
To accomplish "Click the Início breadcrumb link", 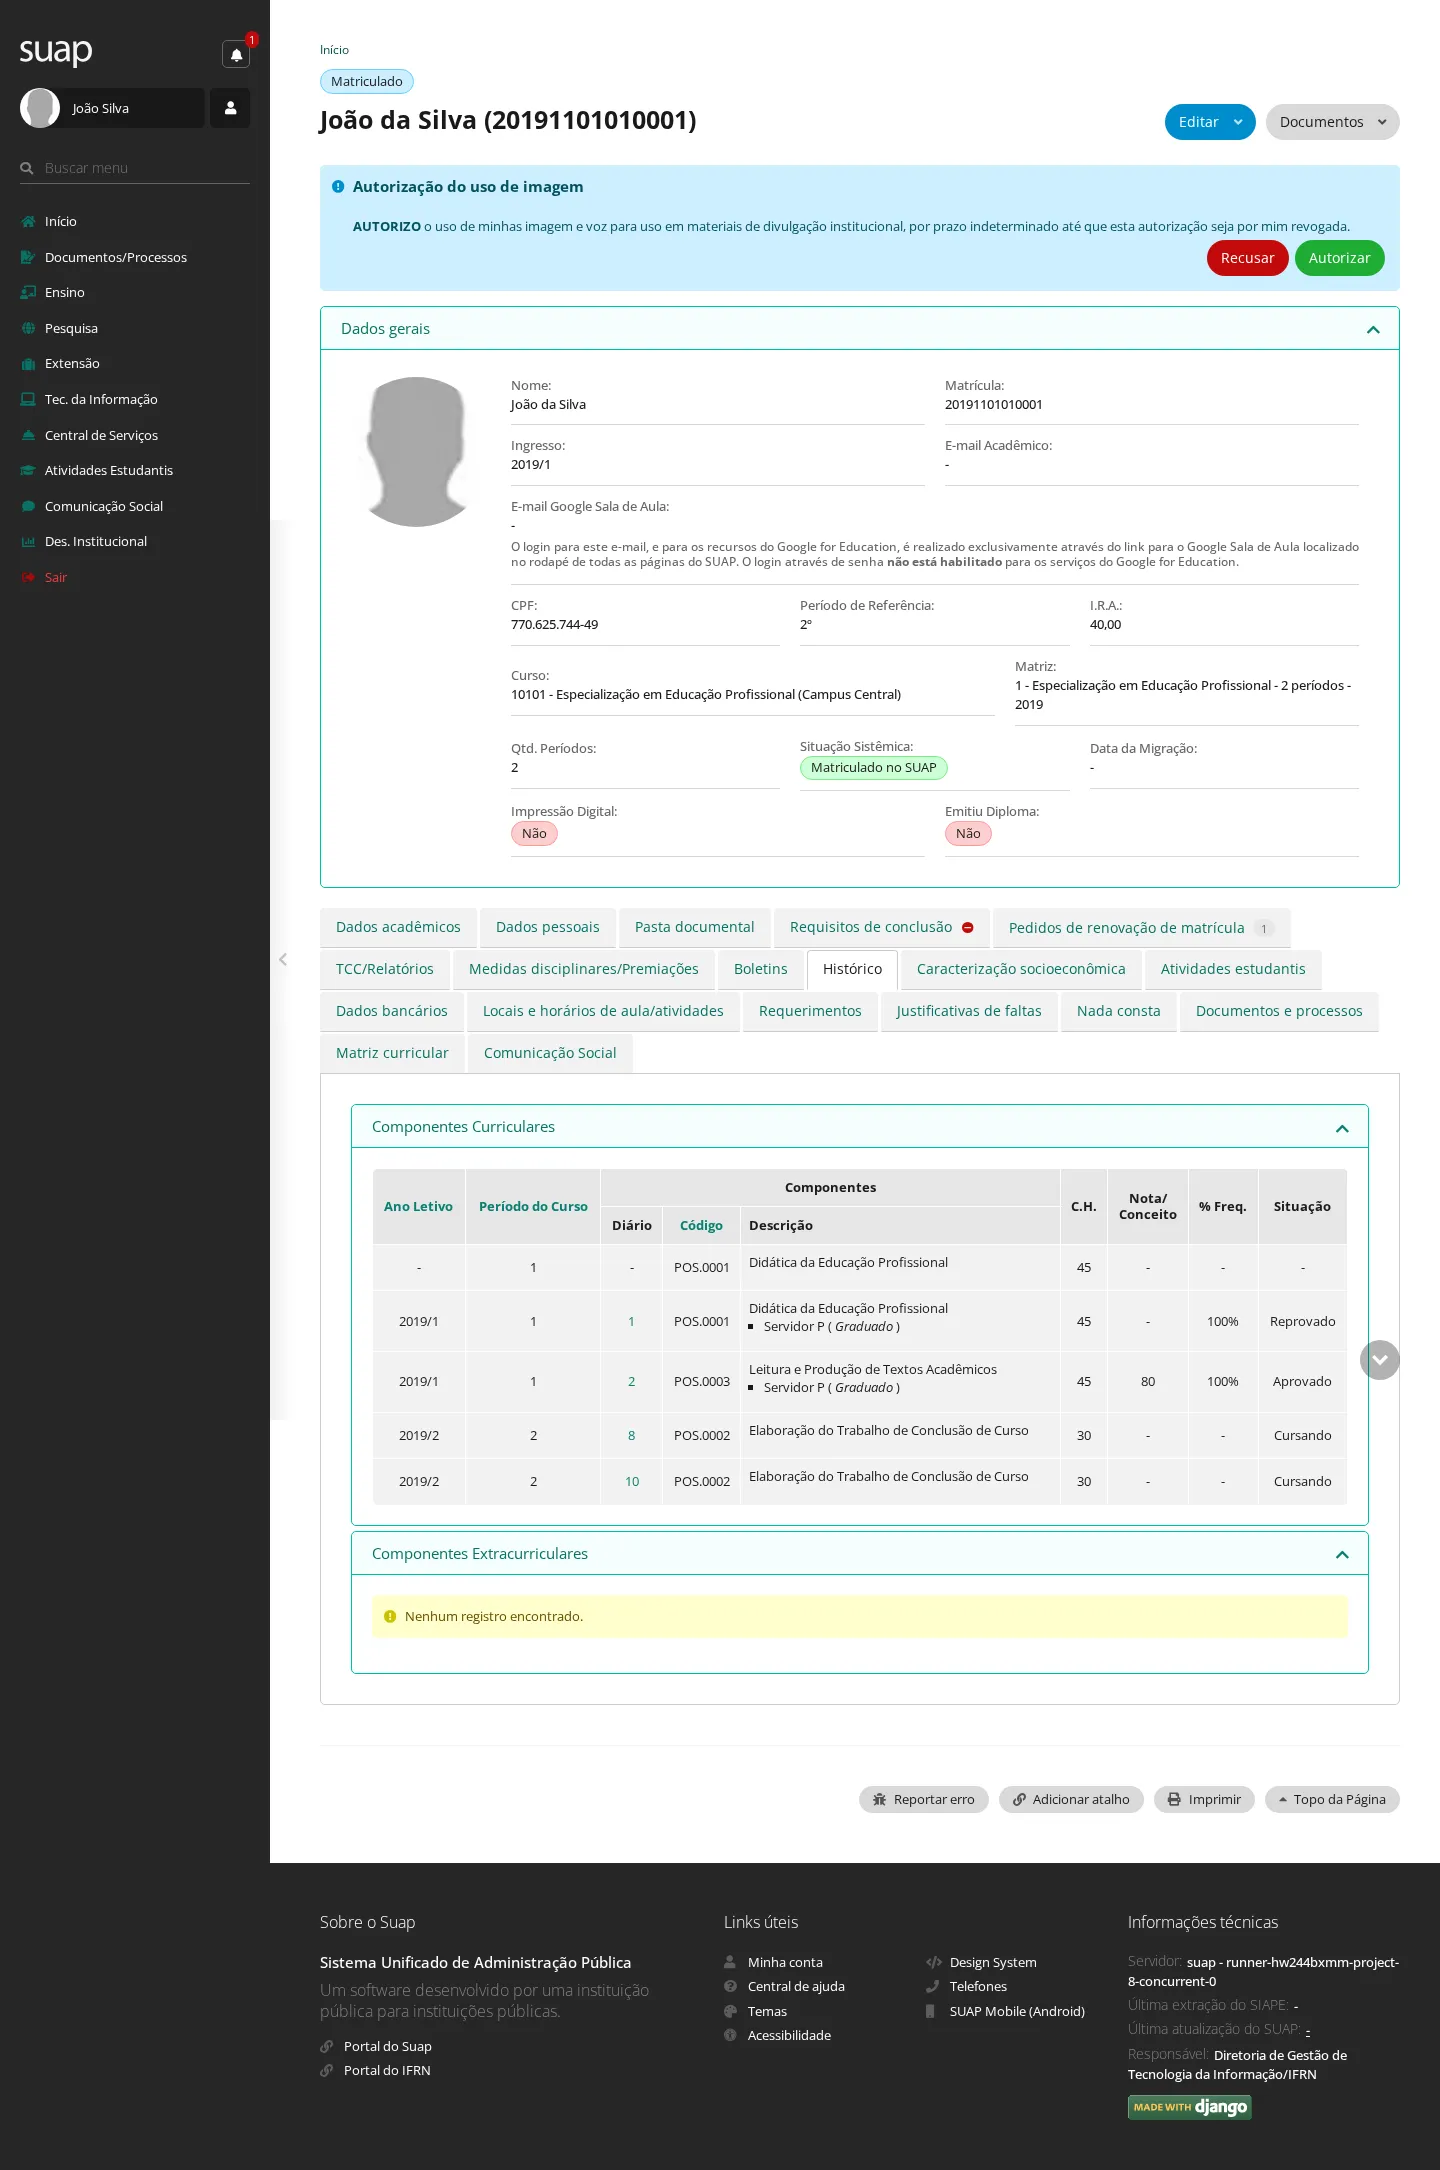I will click(x=334, y=50).
